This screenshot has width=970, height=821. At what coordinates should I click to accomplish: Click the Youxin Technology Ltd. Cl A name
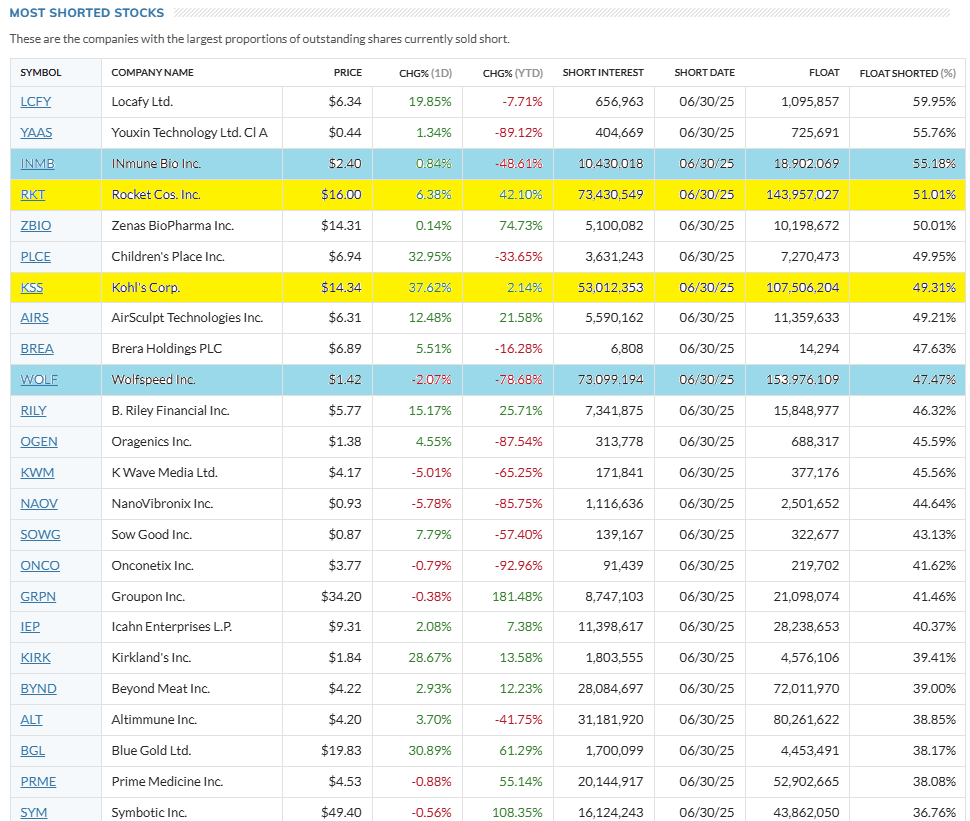(189, 132)
